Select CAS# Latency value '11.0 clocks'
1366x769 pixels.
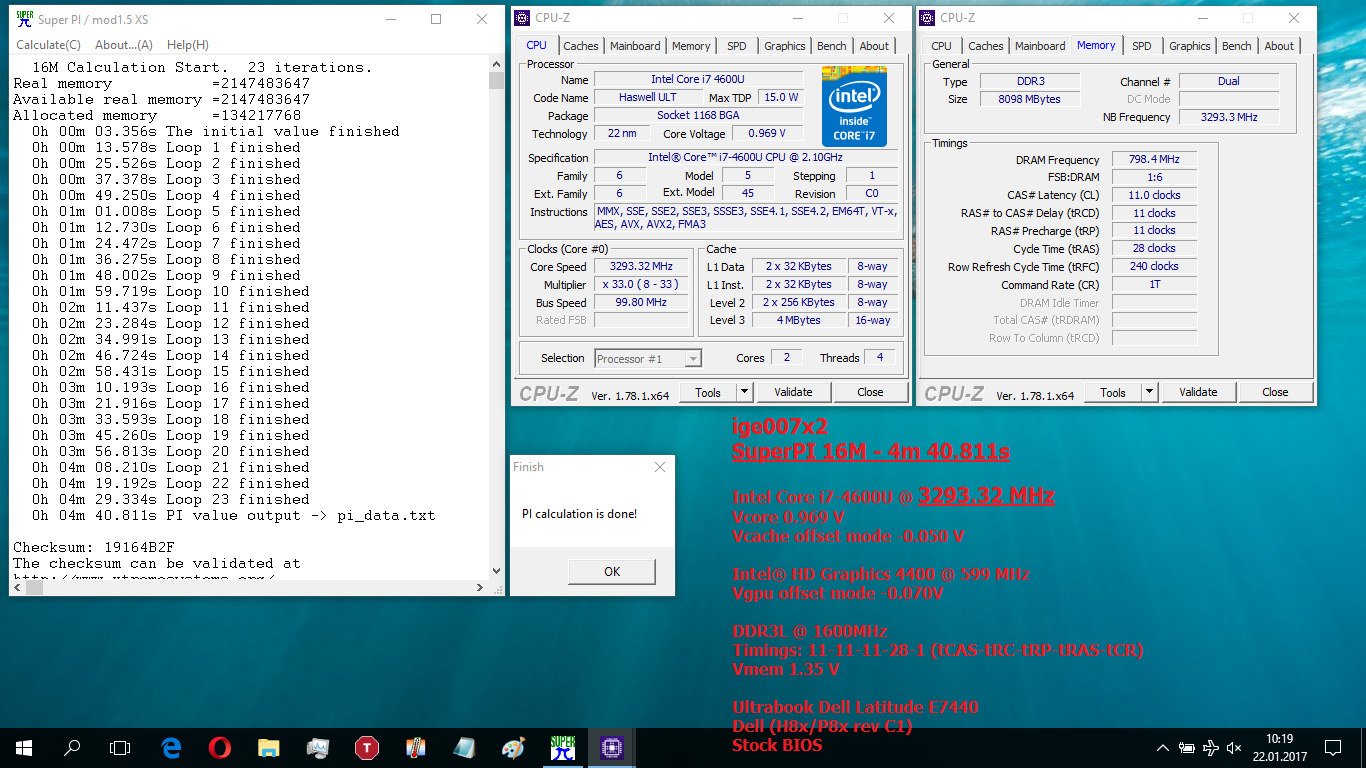(x=1154, y=196)
